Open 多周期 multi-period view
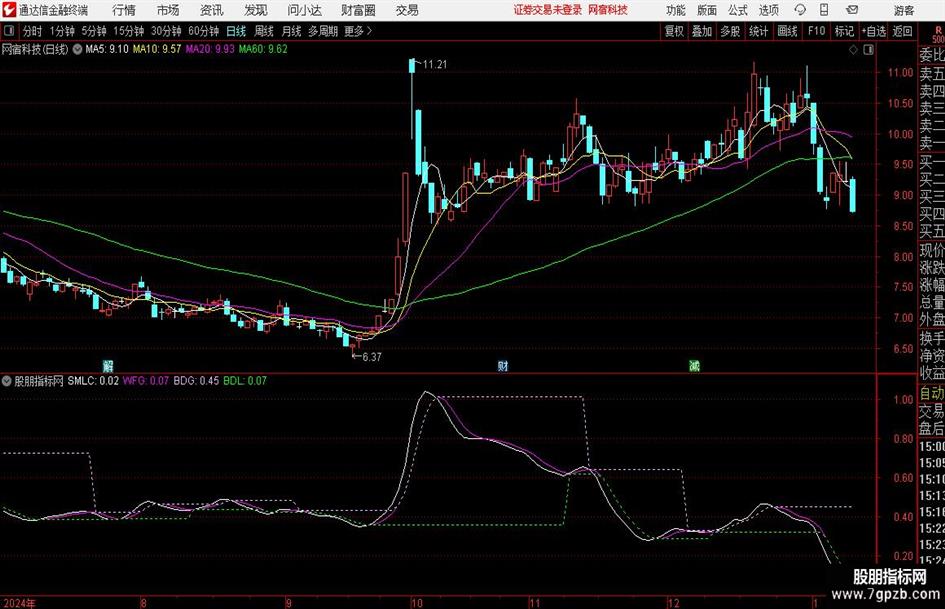The width and height of the screenshot is (945, 609). click(x=323, y=31)
